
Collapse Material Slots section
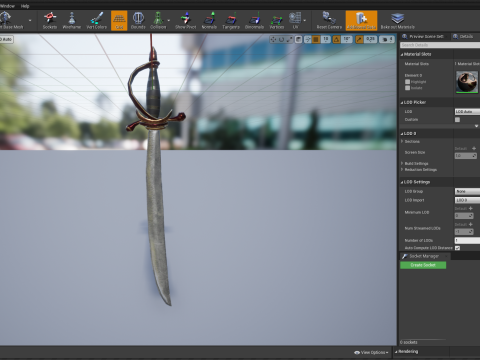click(x=402, y=54)
